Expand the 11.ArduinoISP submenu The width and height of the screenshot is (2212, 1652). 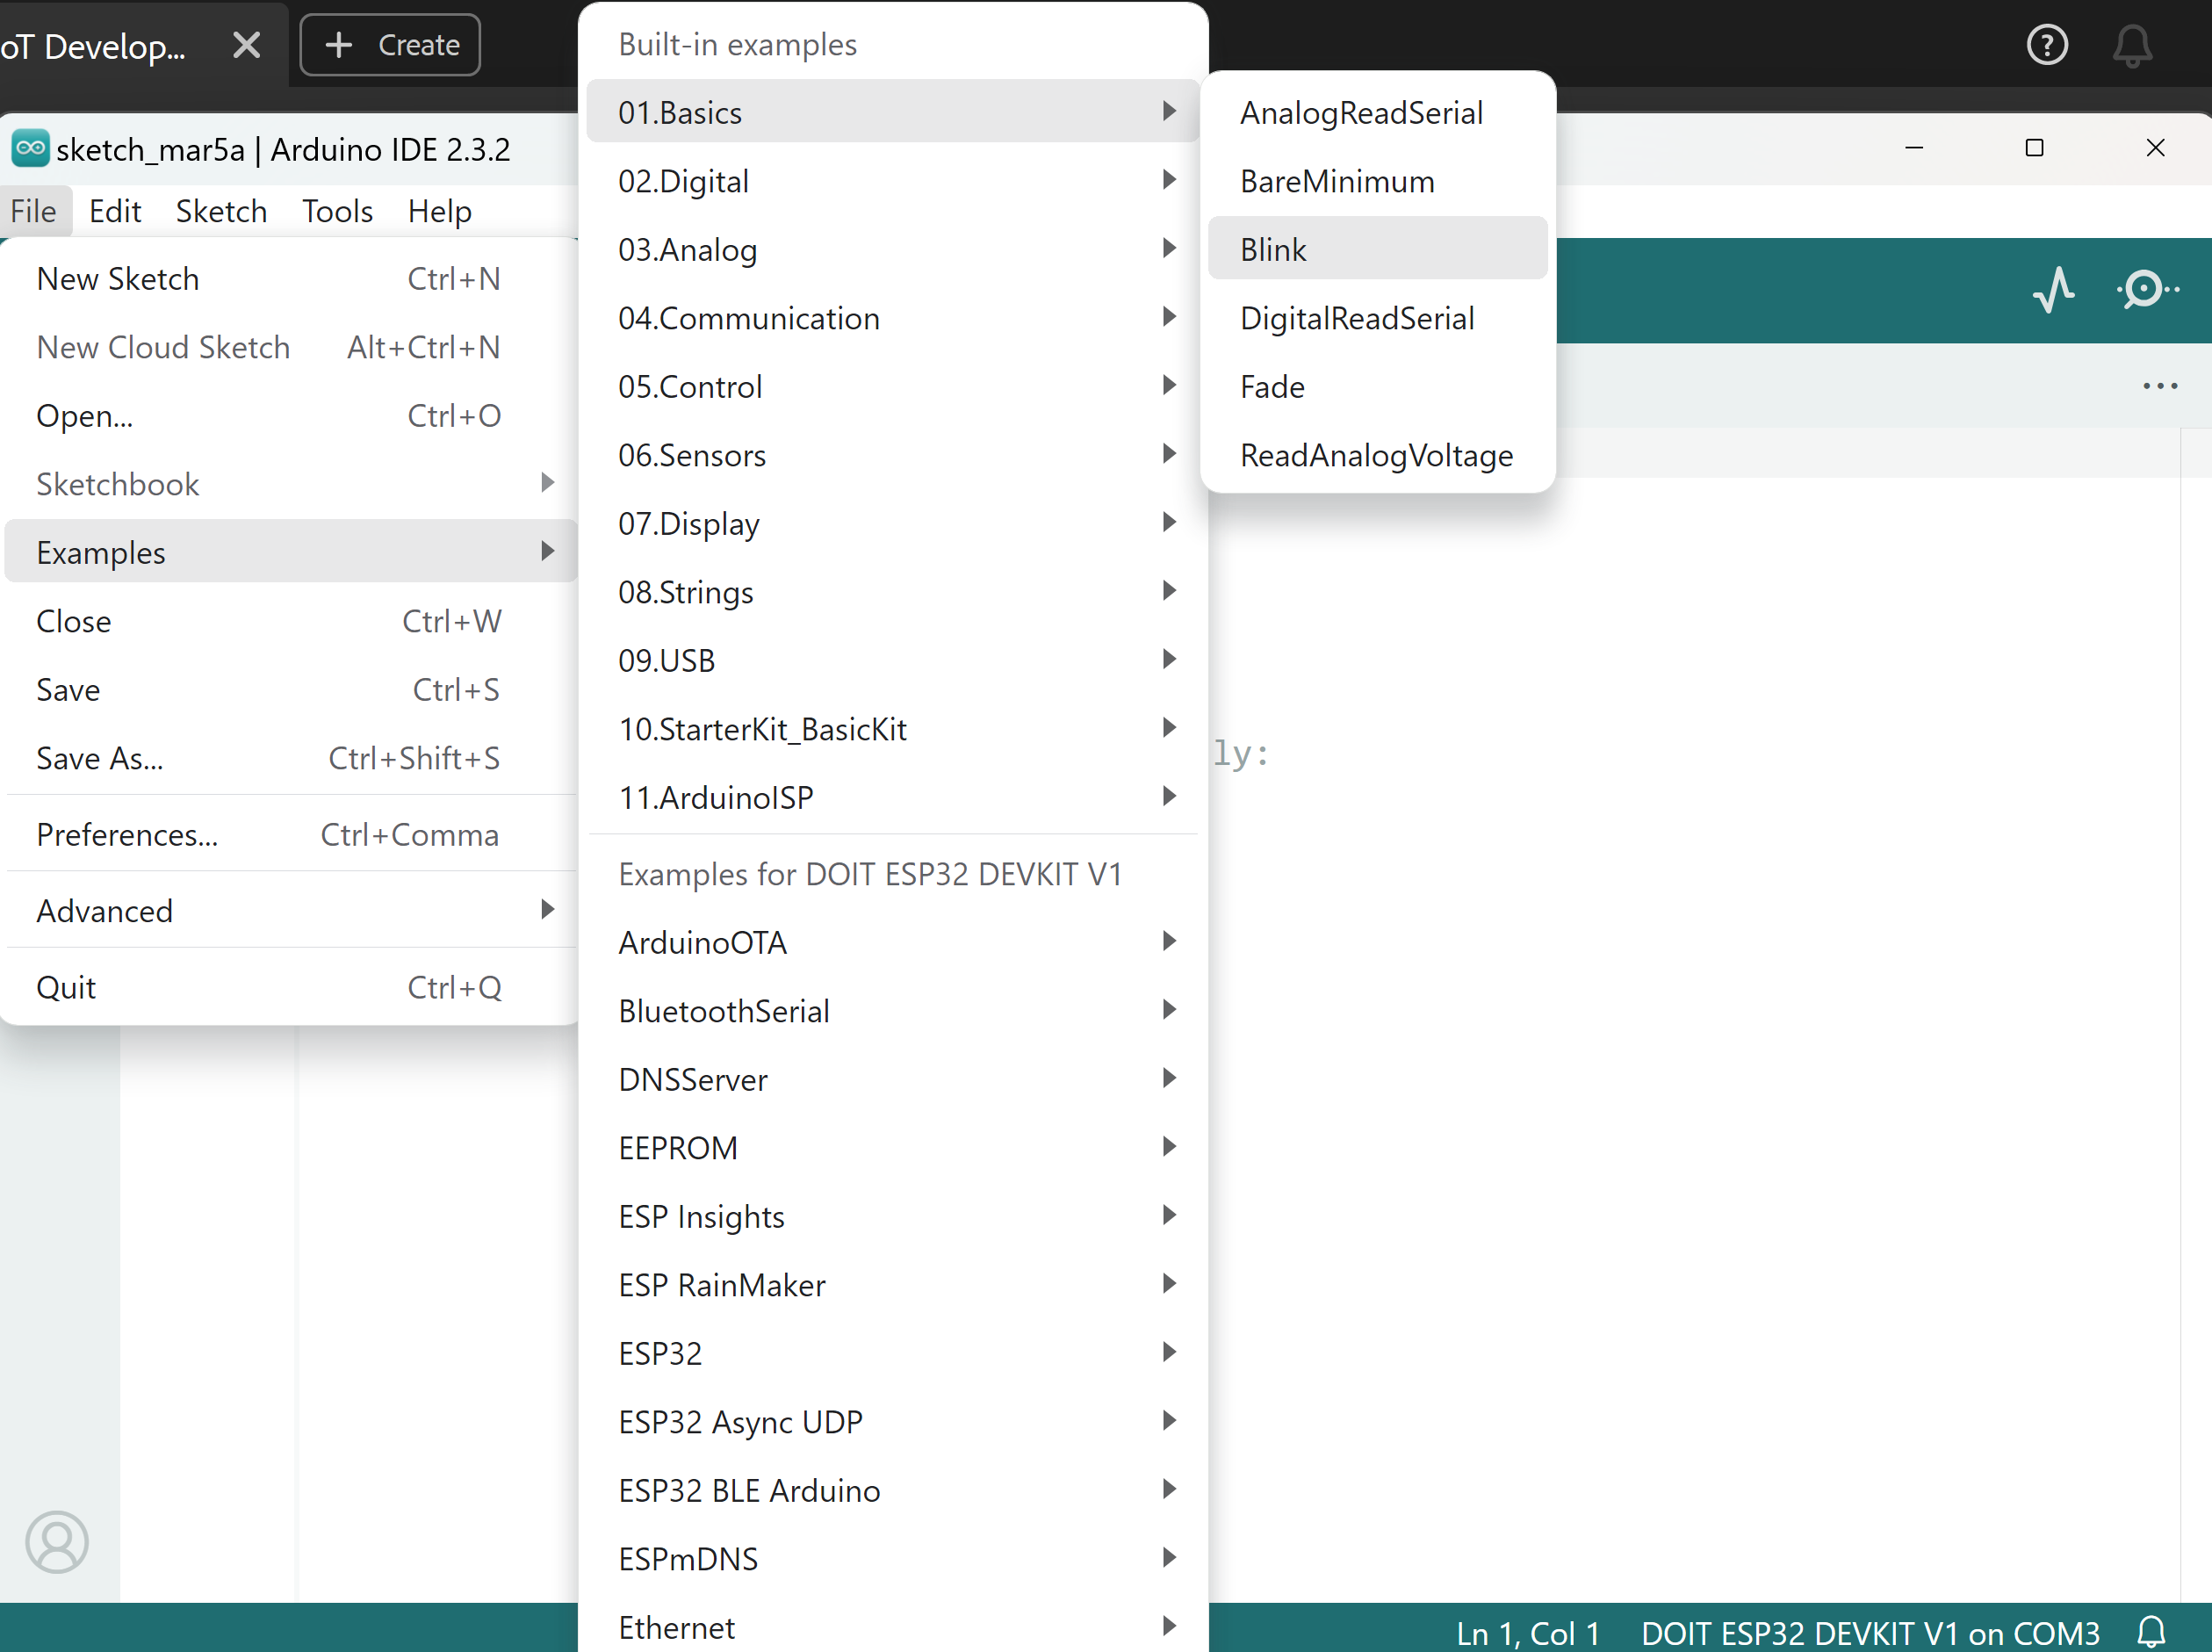[x=893, y=797]
